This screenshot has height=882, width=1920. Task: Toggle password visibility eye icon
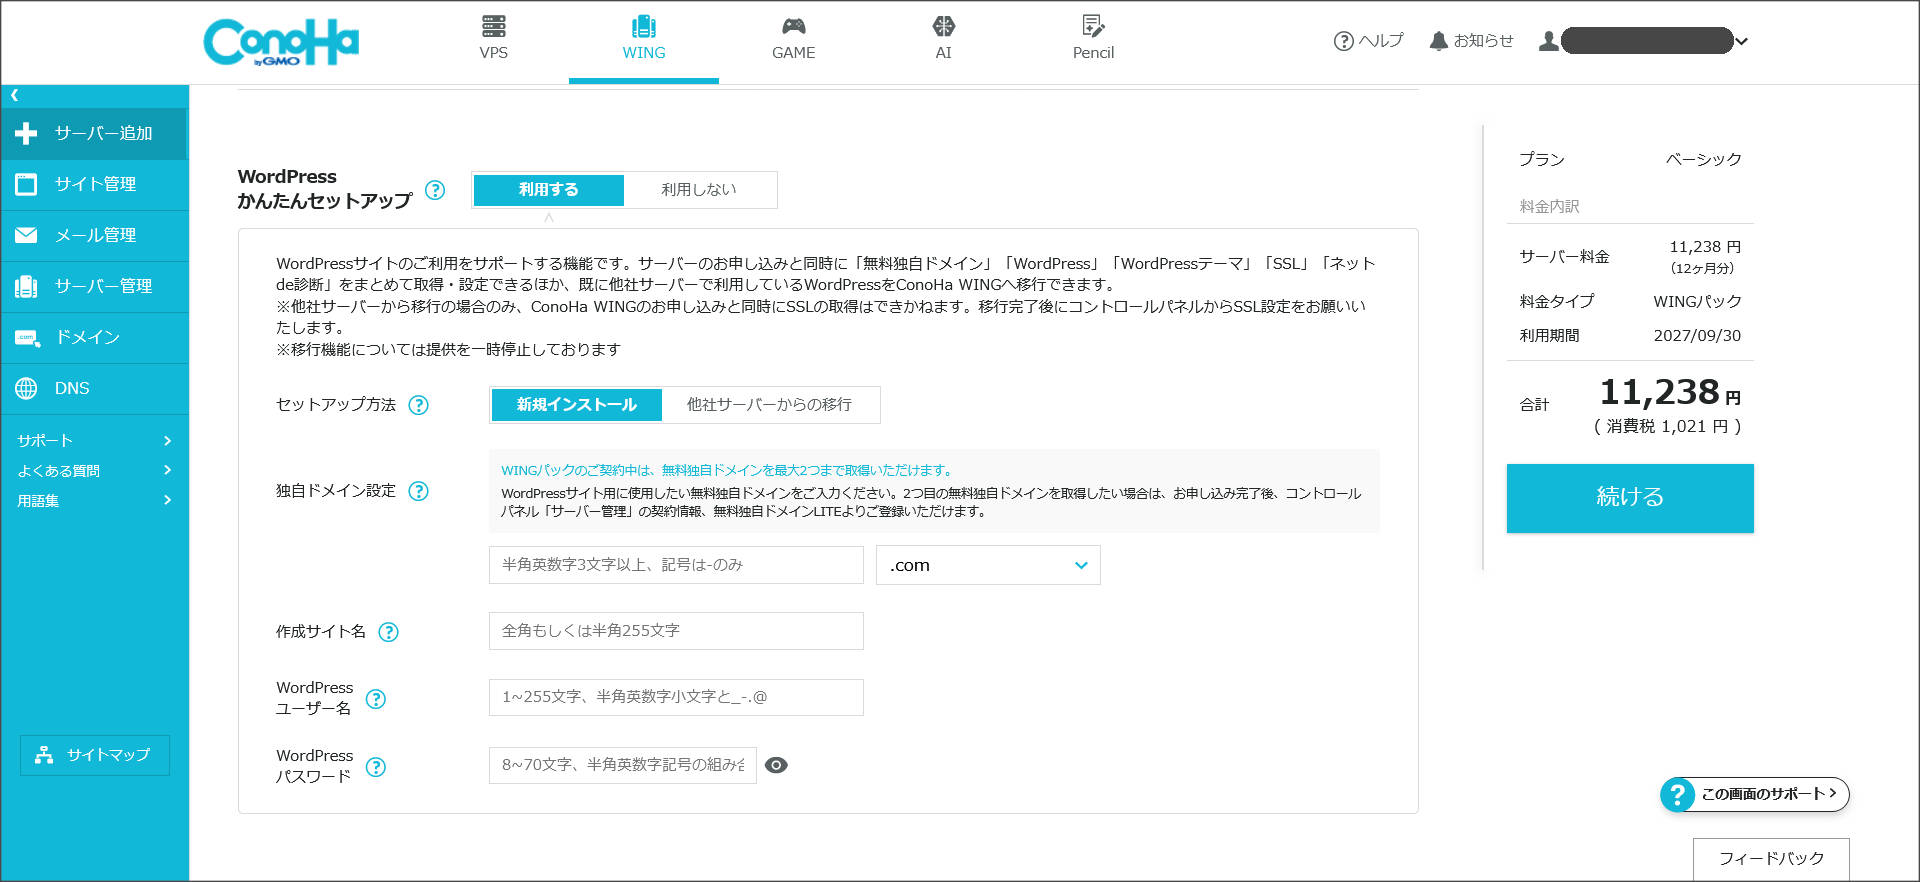[x=776, y=765]
